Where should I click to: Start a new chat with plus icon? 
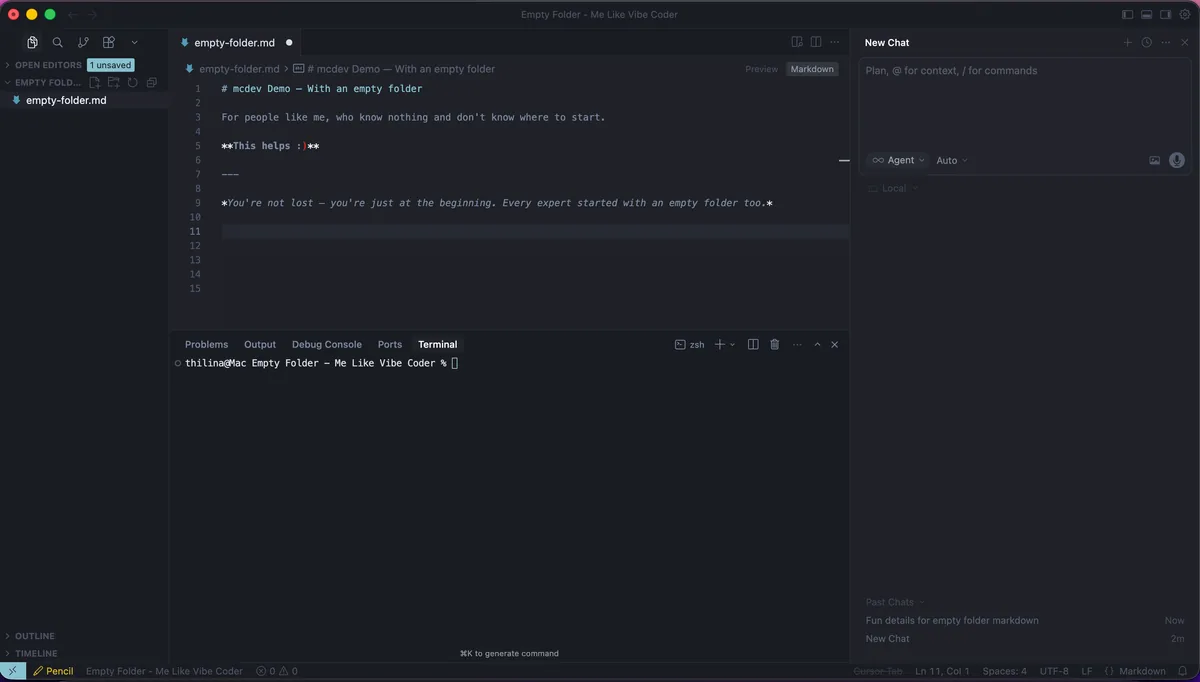click(1128, 43)
